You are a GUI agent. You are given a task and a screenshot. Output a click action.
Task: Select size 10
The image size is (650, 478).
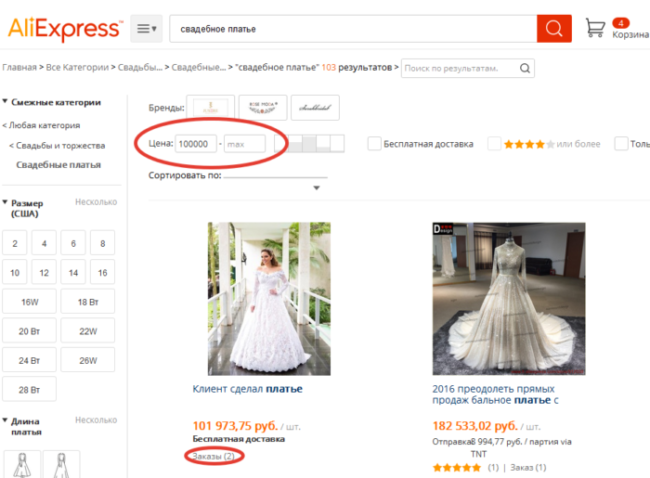pos(15,272)
